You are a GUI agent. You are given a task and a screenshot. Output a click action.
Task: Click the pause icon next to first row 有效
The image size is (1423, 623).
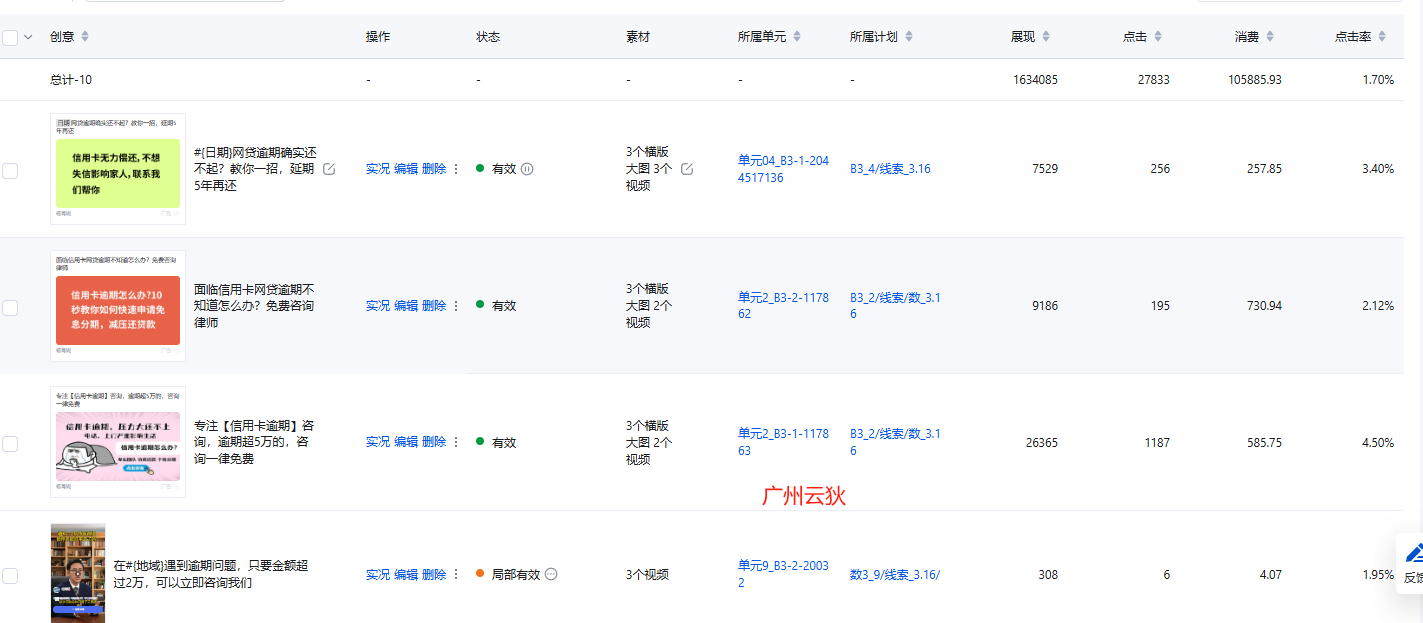click(527, 169)
